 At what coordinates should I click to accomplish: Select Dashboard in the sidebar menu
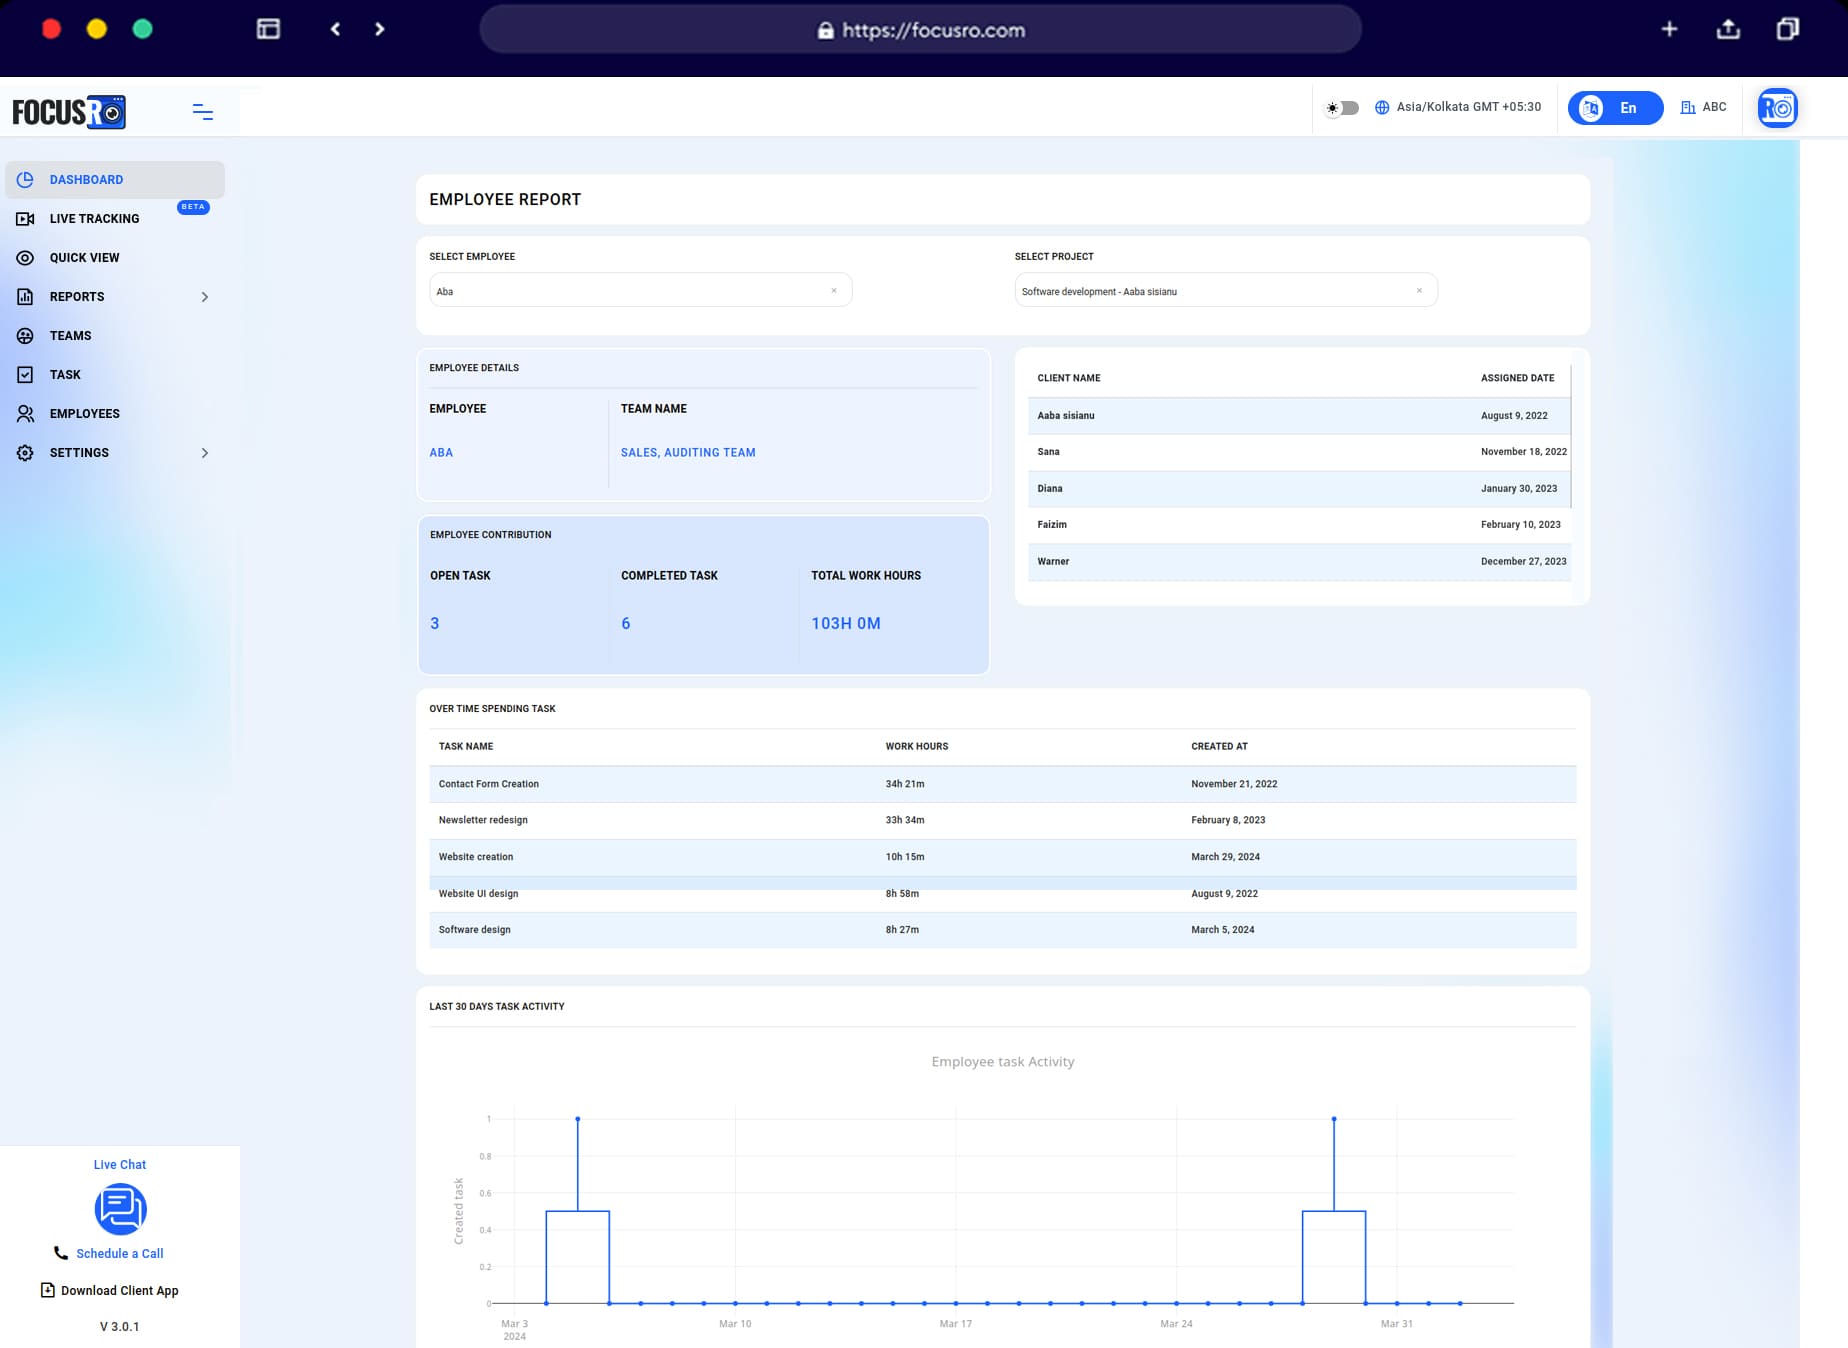87,179
